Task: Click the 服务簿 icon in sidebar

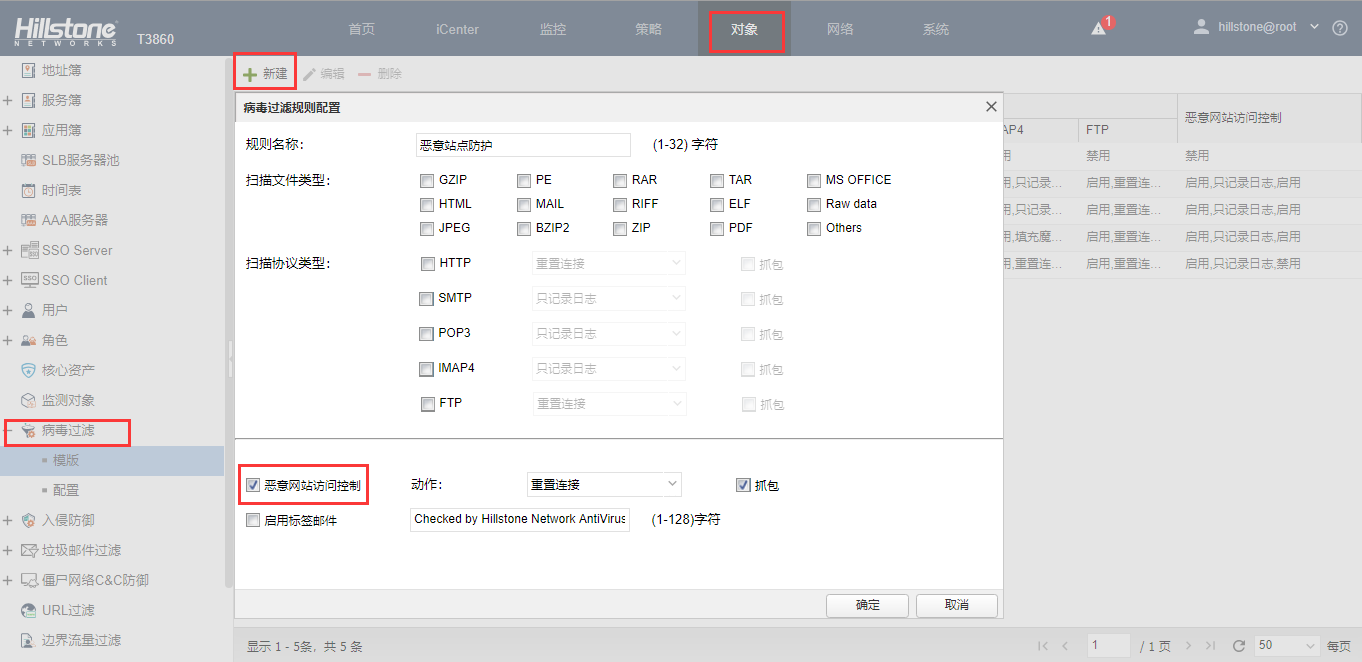Action: pos(28,100)
